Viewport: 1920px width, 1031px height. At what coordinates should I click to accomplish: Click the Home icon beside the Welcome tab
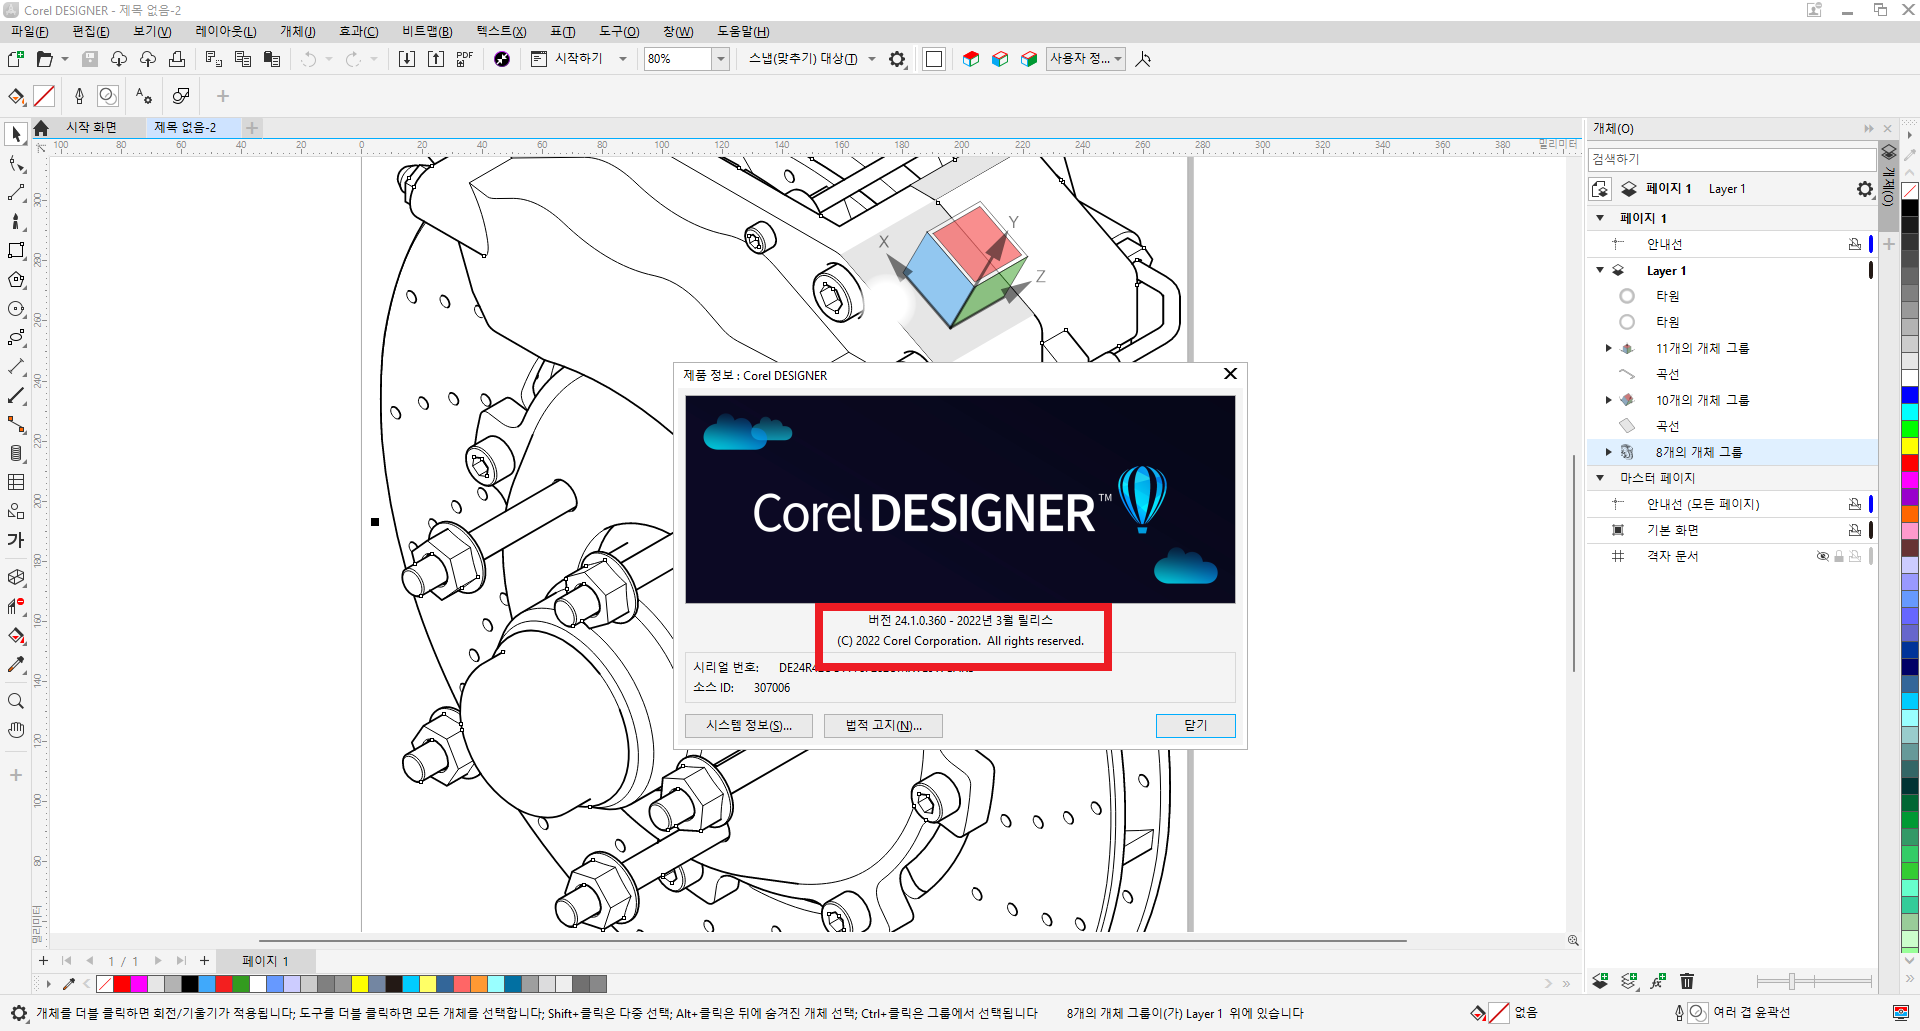tap(41, 128)
